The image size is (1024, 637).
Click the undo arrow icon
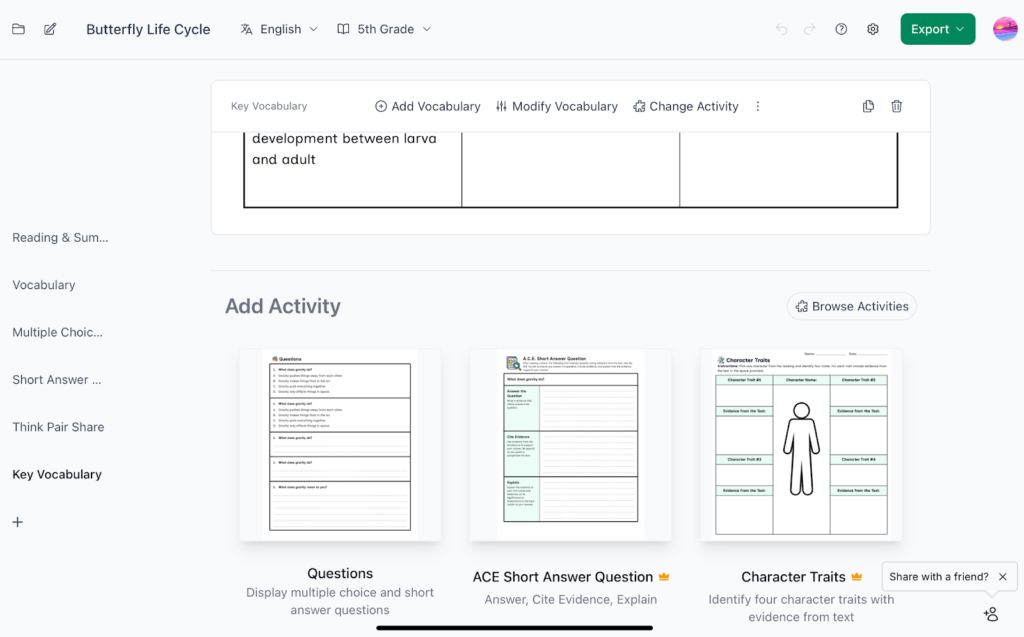point(781,29)
